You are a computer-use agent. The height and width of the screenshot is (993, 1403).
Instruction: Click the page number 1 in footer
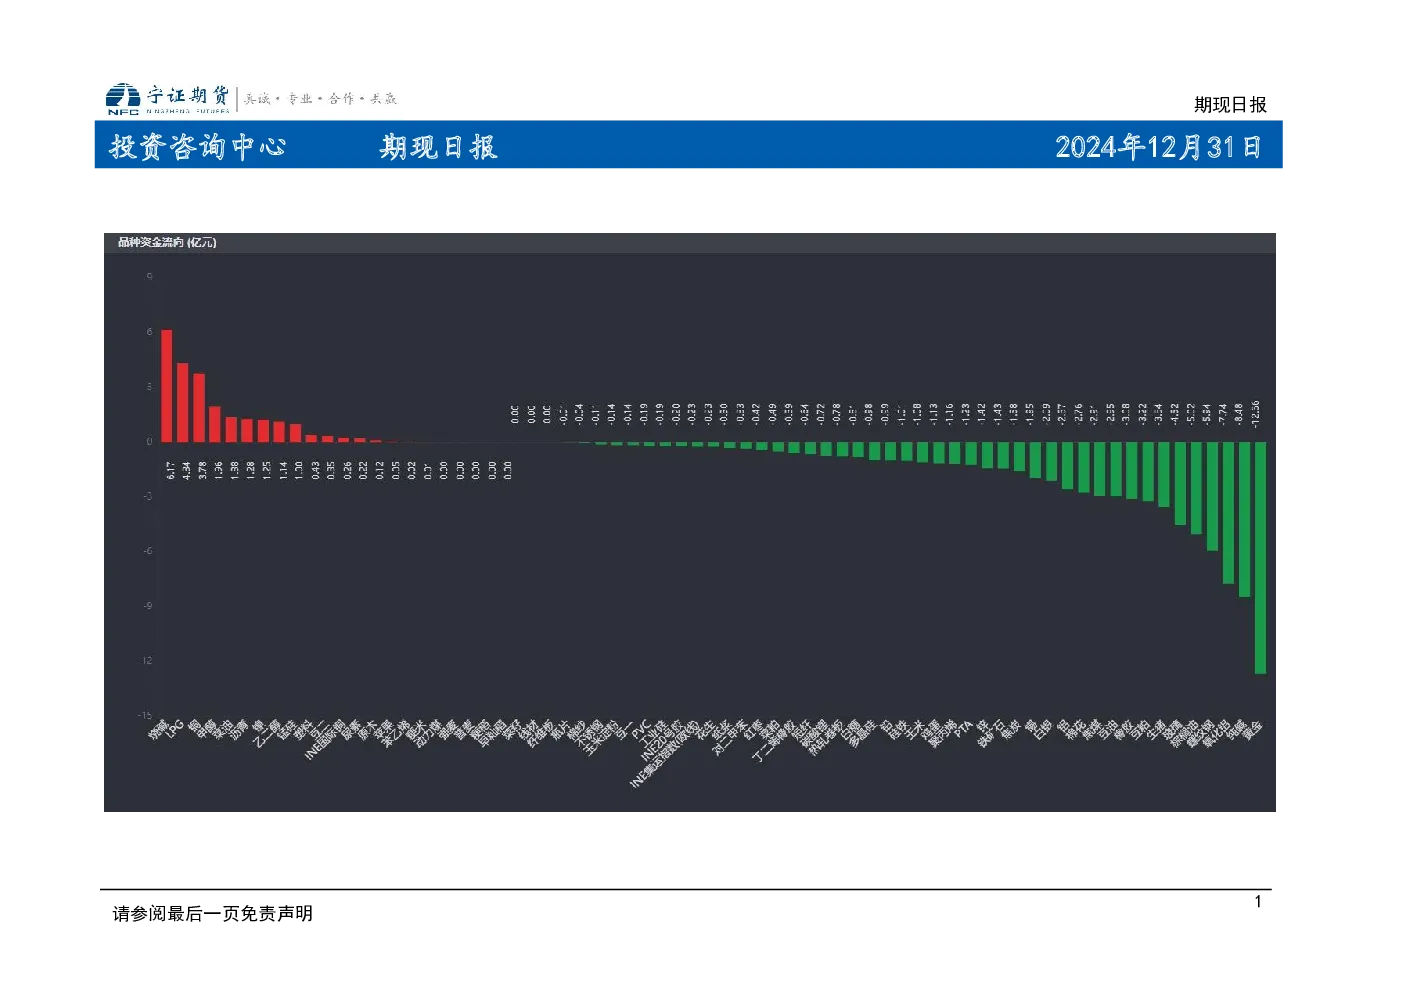click(1258, 902)
